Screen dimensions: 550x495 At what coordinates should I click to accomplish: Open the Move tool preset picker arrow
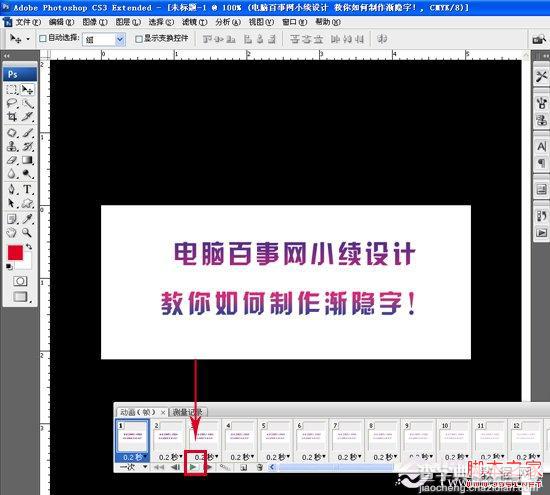pos(28,39)
